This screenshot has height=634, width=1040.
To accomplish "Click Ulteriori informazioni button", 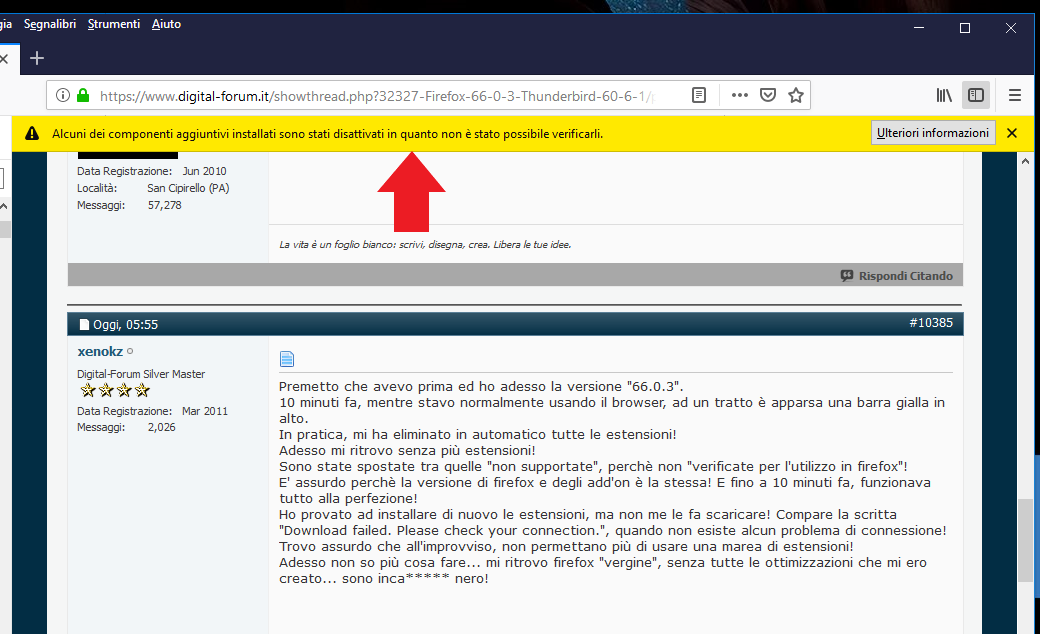I will click(x=933, y=133).
